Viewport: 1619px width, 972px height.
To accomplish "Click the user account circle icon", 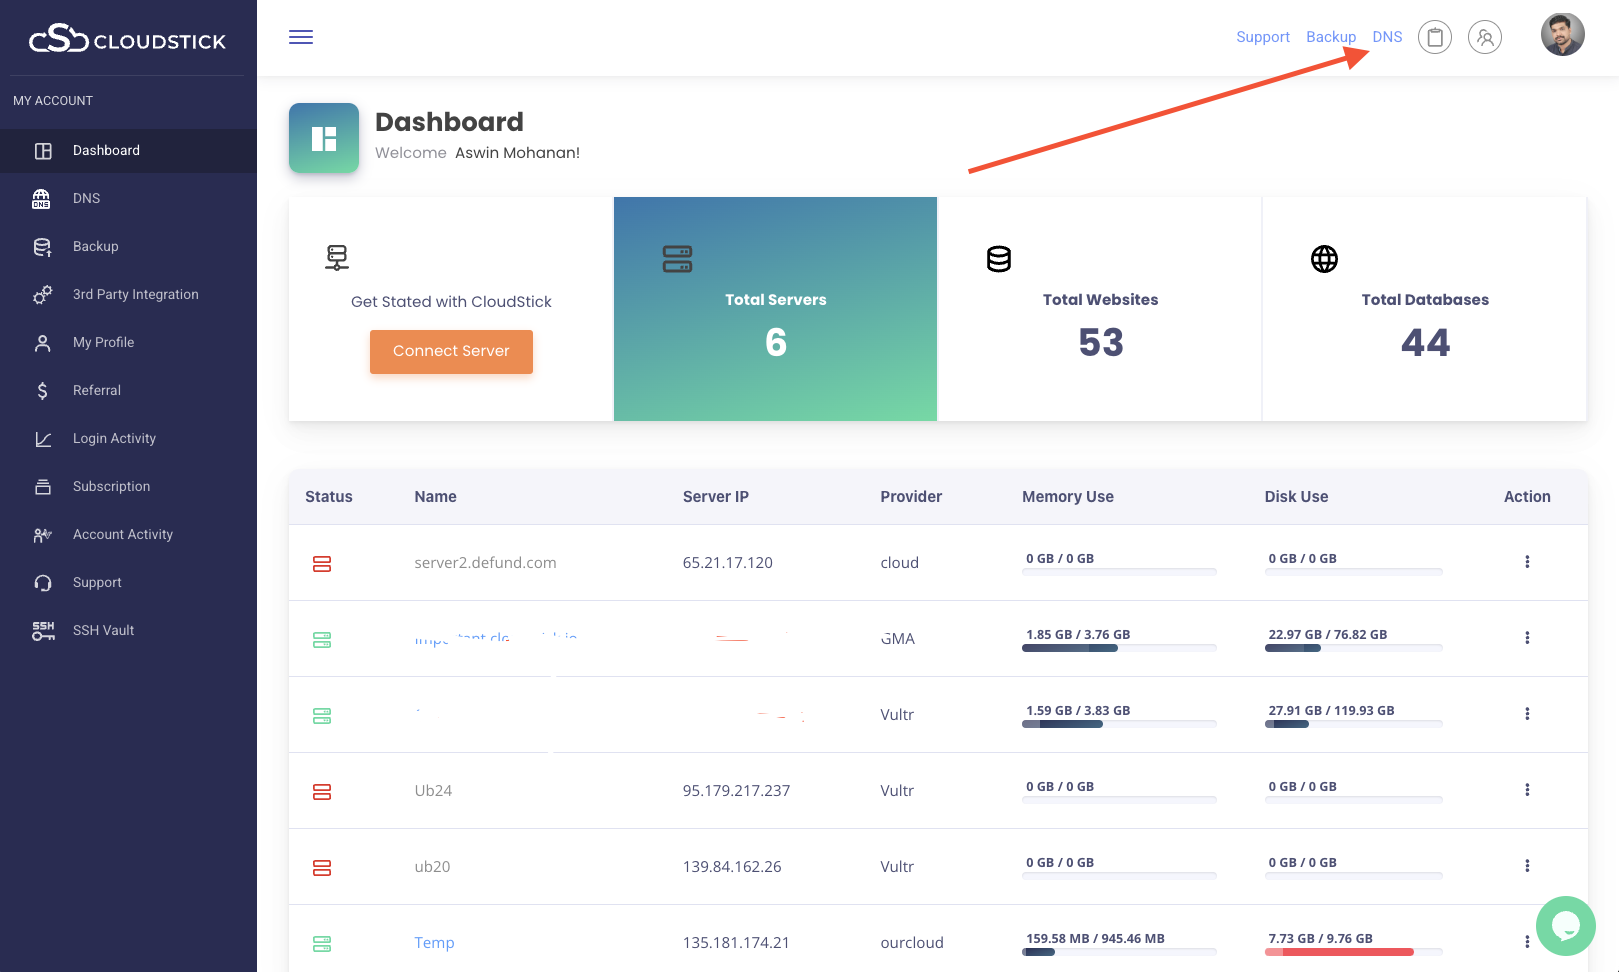I will click(1484, 37).
